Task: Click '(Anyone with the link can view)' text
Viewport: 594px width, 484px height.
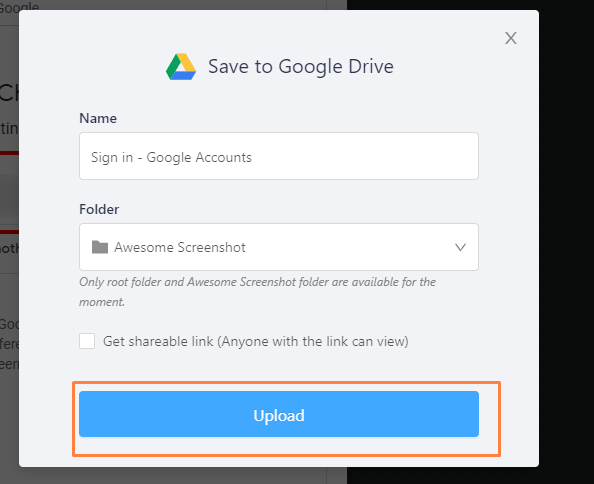Action: [x=313, y=341]
